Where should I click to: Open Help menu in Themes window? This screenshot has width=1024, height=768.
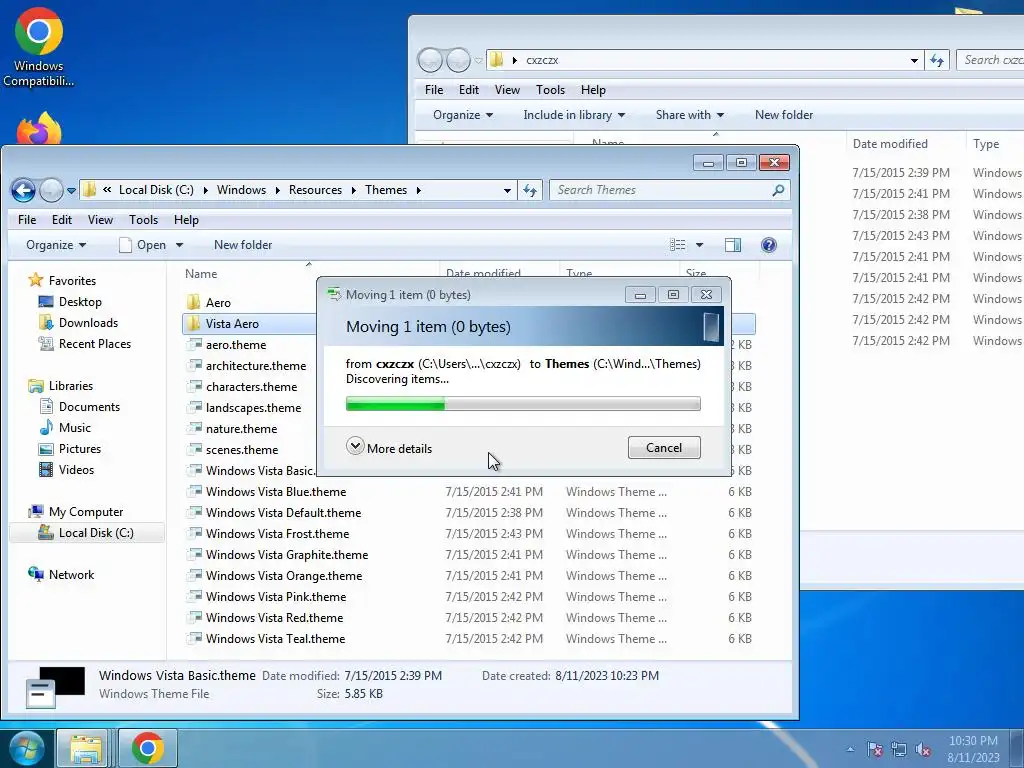tap(186, 220)
